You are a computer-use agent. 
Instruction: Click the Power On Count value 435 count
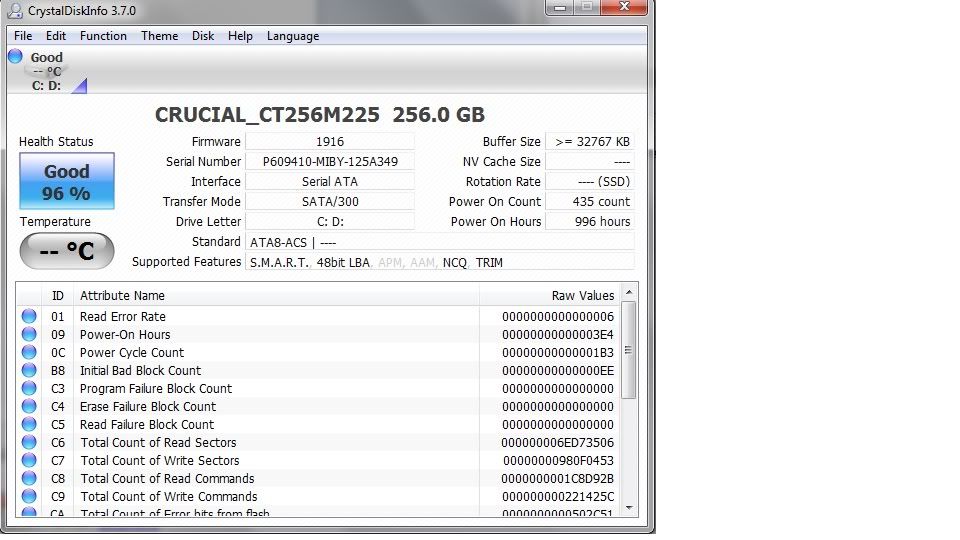pos(590,201)
